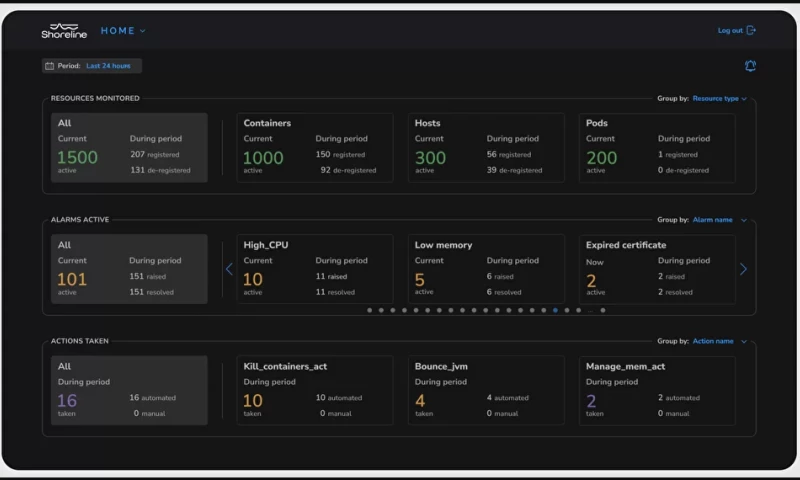Click the calendar icon beside Period

tap(49, 66)
